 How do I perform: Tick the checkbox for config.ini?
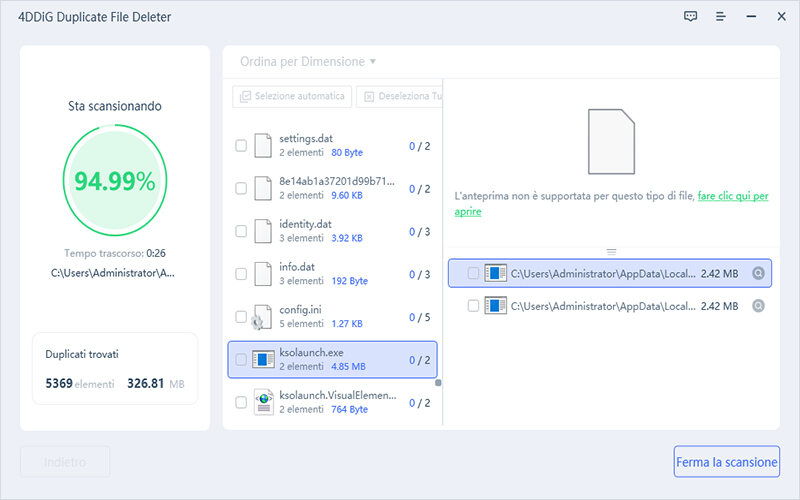tap(241, 317)
